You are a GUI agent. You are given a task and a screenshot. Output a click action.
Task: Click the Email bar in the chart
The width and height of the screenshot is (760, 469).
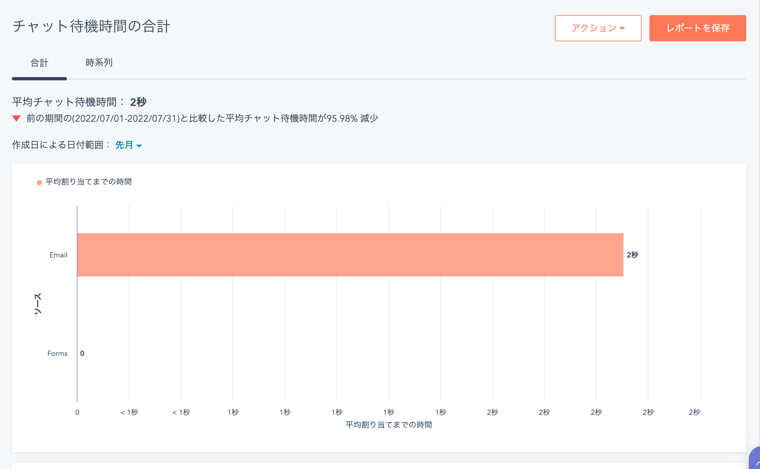coord(350,255)
